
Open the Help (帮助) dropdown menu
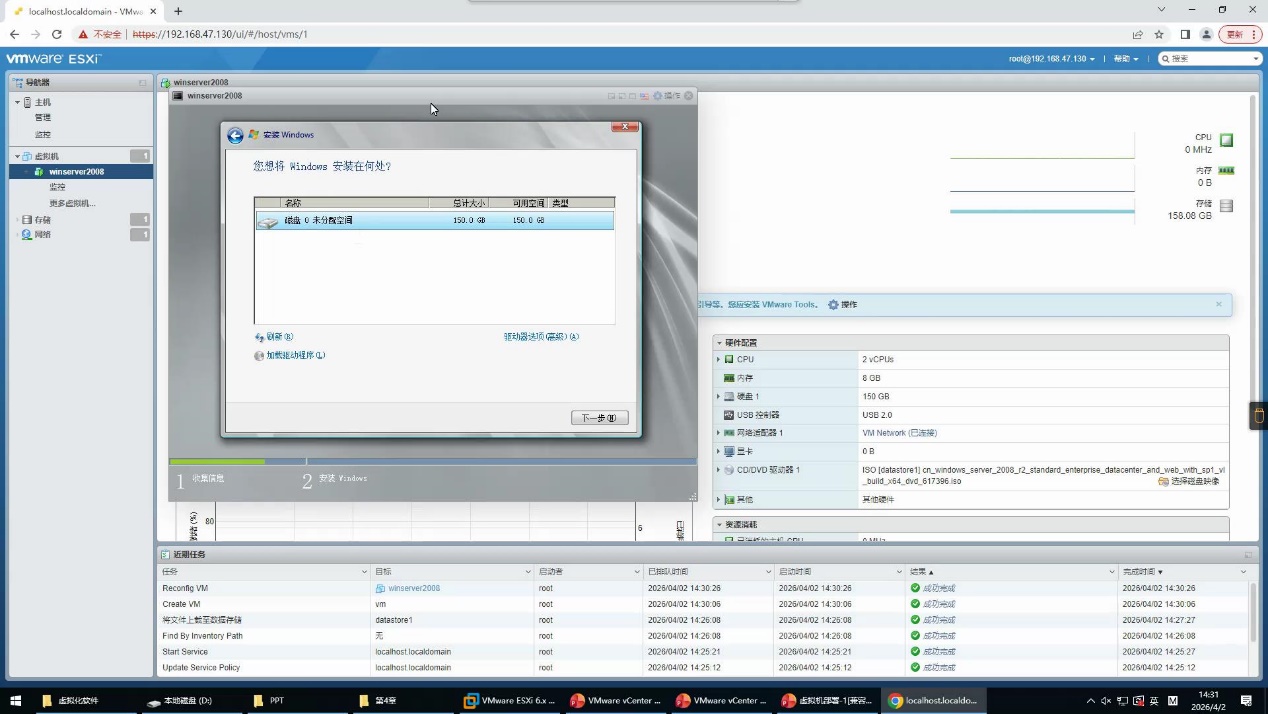pyautogui.click(x=1126, y=59)
